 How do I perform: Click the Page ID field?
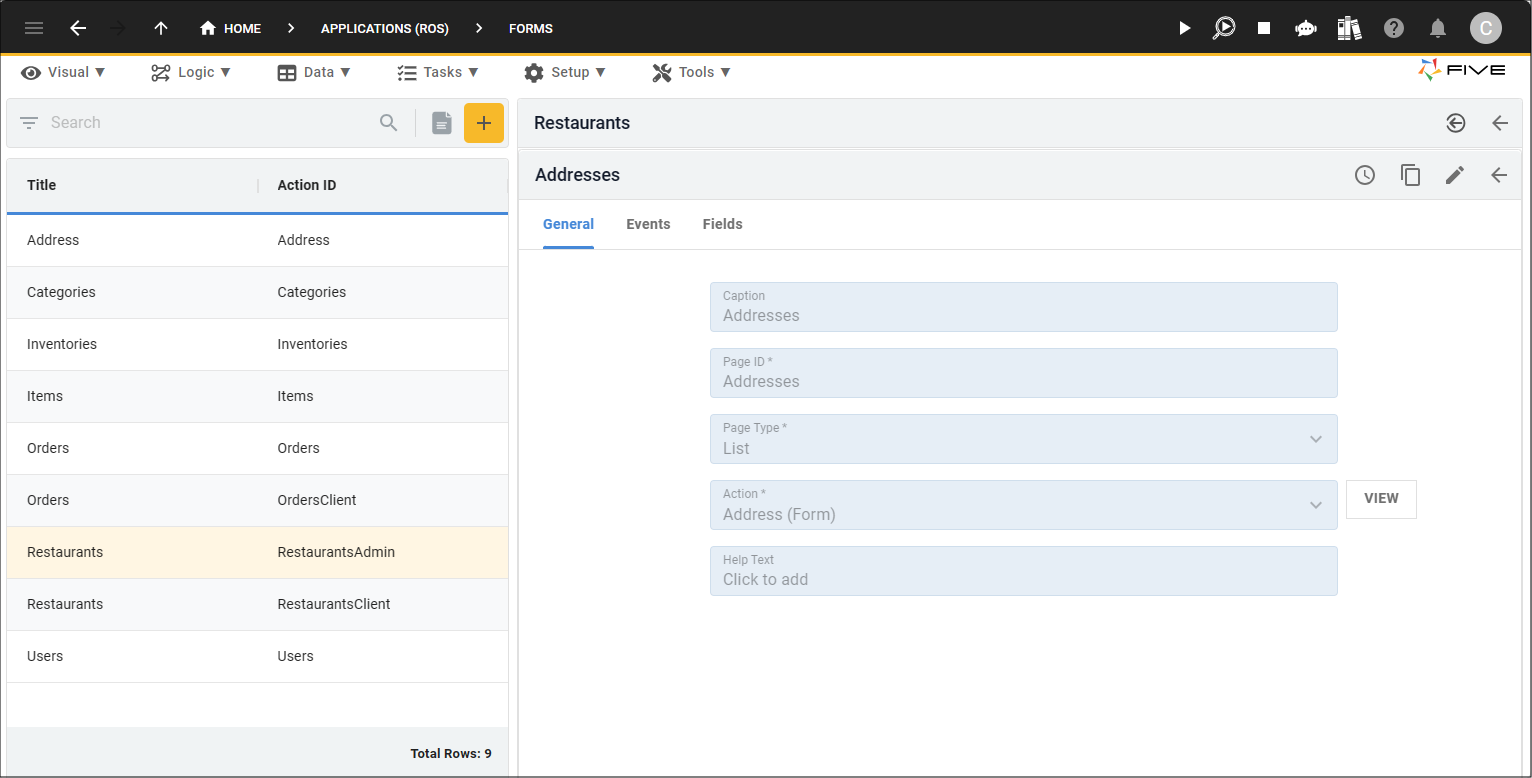pos(1023,373)
